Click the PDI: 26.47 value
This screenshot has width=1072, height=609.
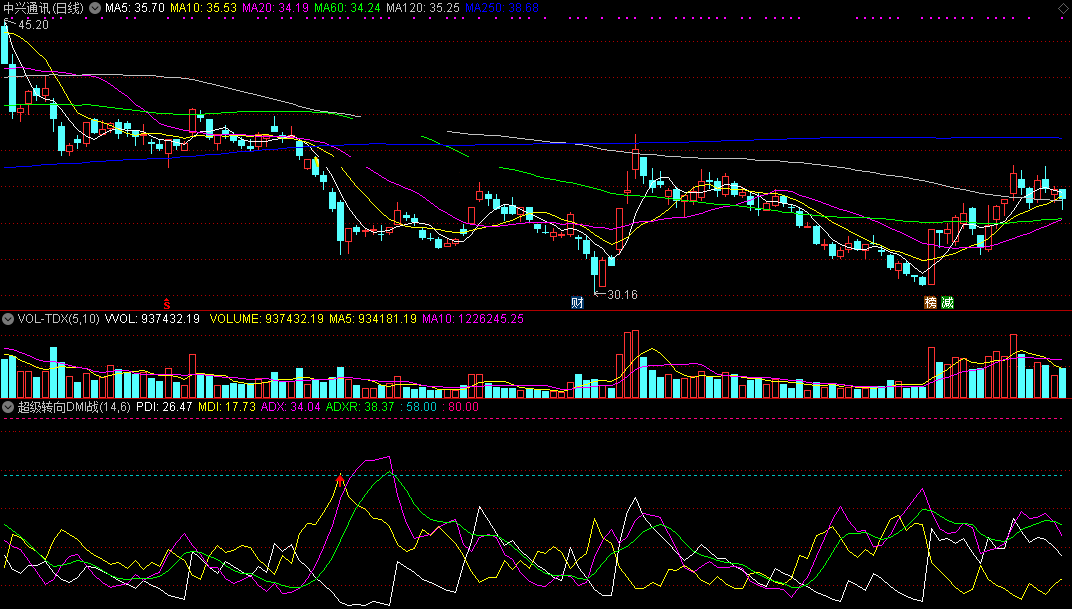point(164,407)
